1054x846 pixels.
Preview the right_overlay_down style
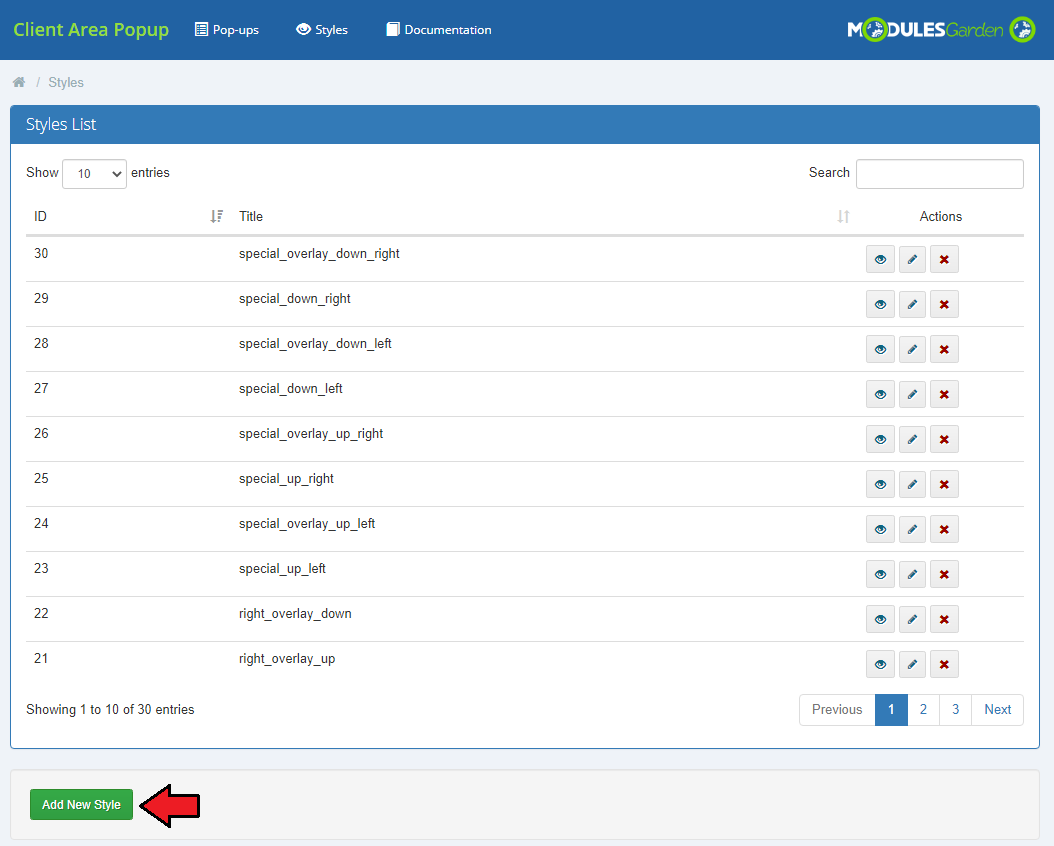tap(880, 620)
